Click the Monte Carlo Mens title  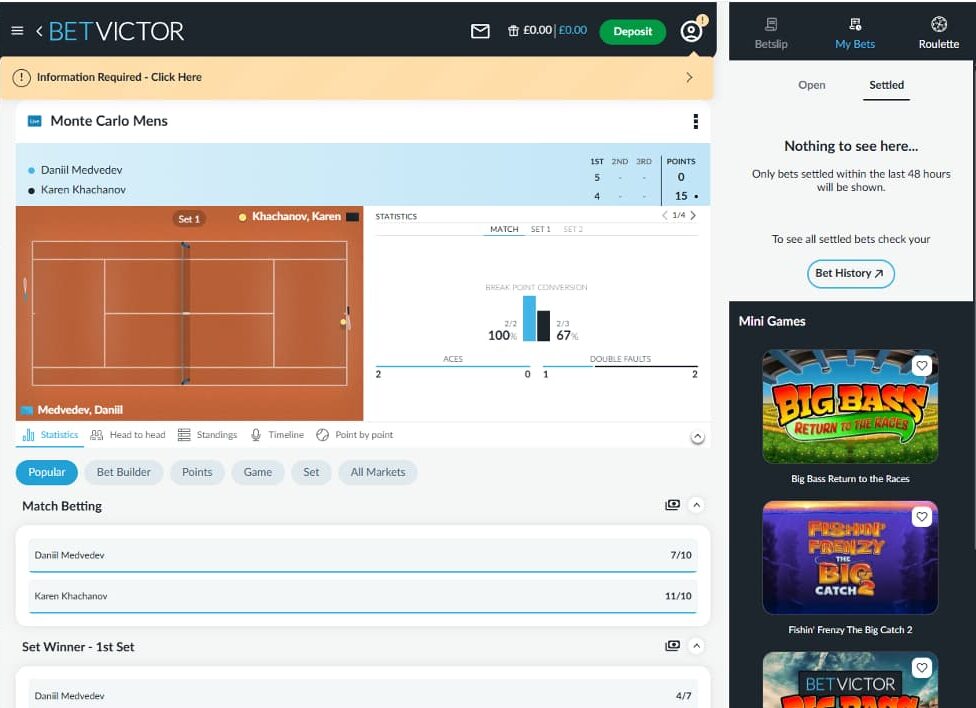click(x=109, y=121)
